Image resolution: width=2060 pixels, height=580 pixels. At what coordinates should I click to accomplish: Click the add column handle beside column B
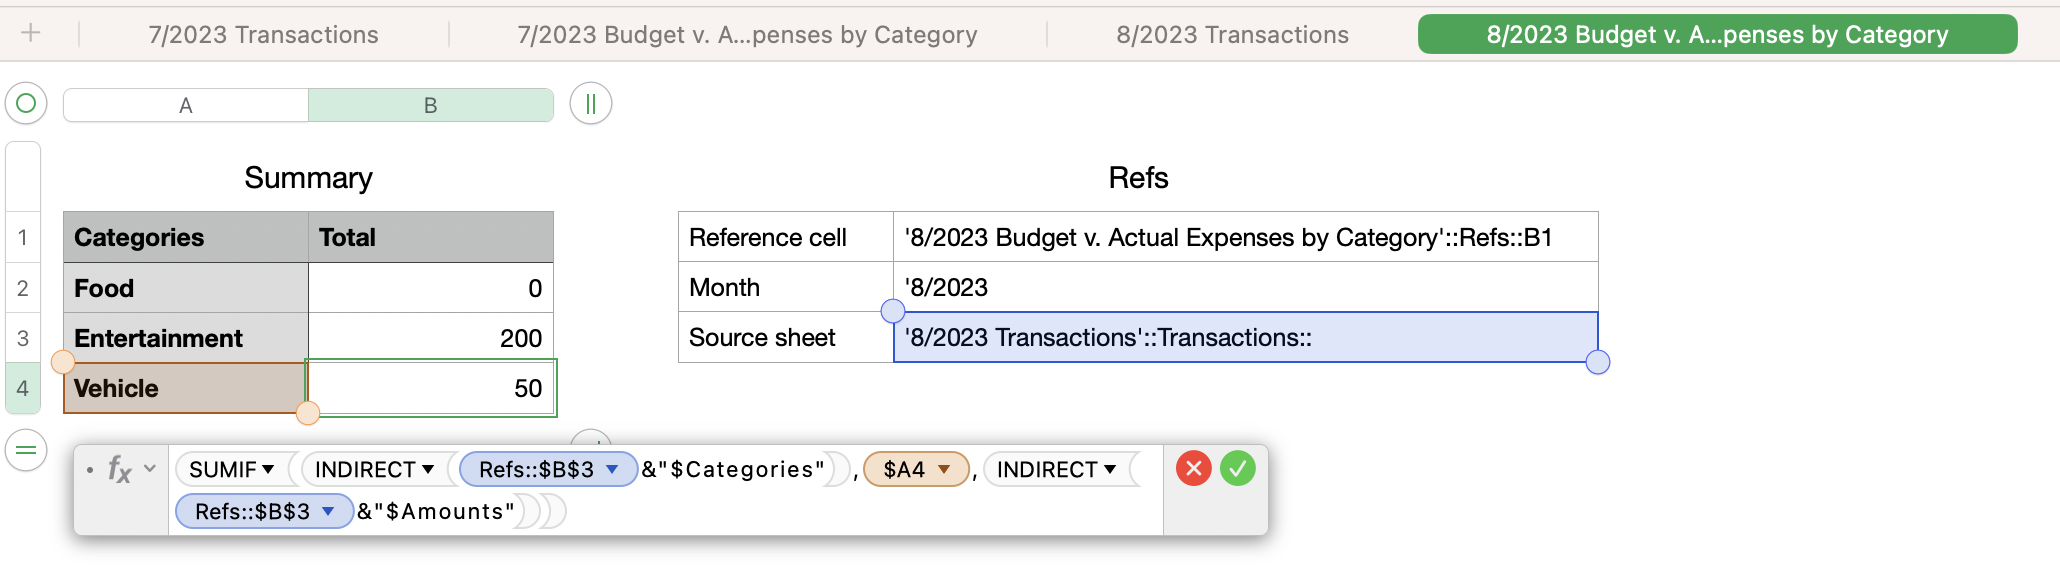[x=591, y=103]
